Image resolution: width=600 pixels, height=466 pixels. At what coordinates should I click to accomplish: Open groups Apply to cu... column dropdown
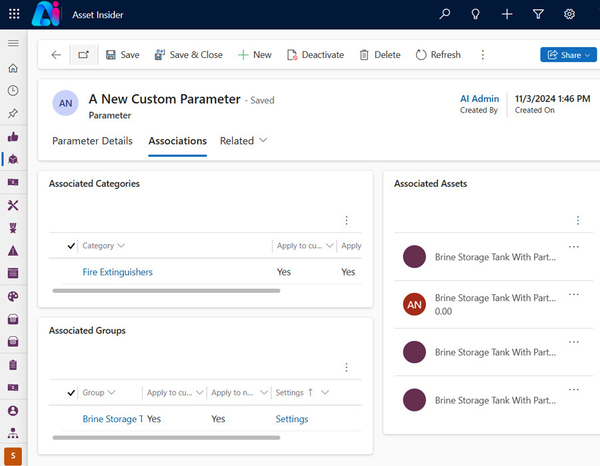175,393
